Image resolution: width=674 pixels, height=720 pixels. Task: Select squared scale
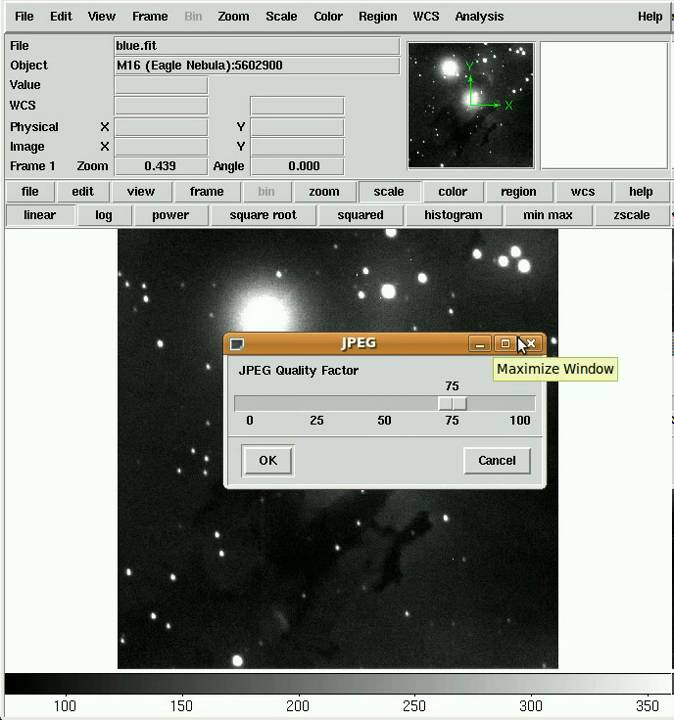(360, 215)
